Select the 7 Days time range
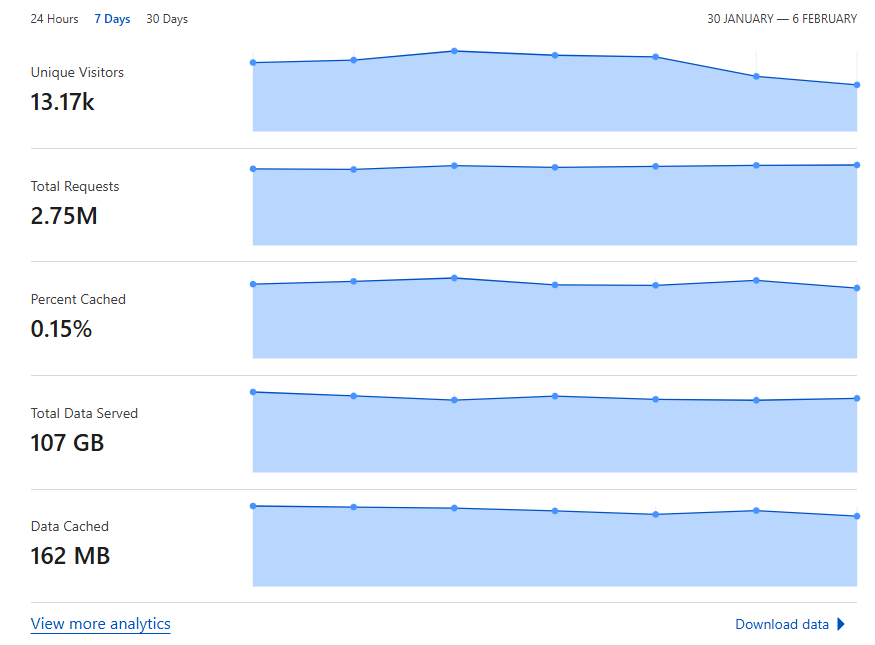The image size is (875, 645). click(x=112, y=19)
